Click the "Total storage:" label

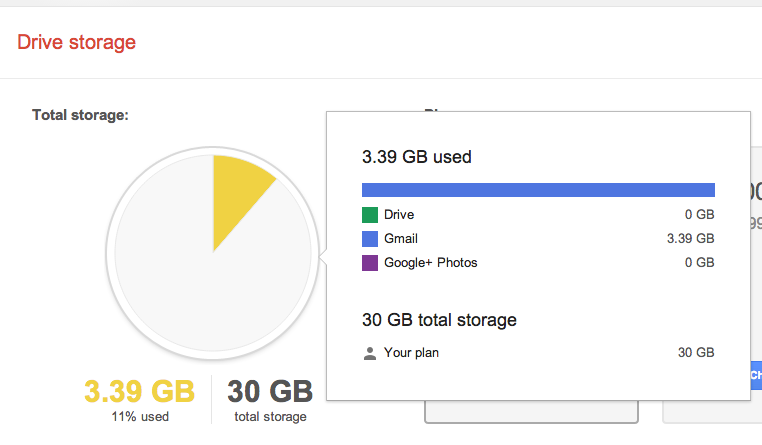click(x=80, y=115)
